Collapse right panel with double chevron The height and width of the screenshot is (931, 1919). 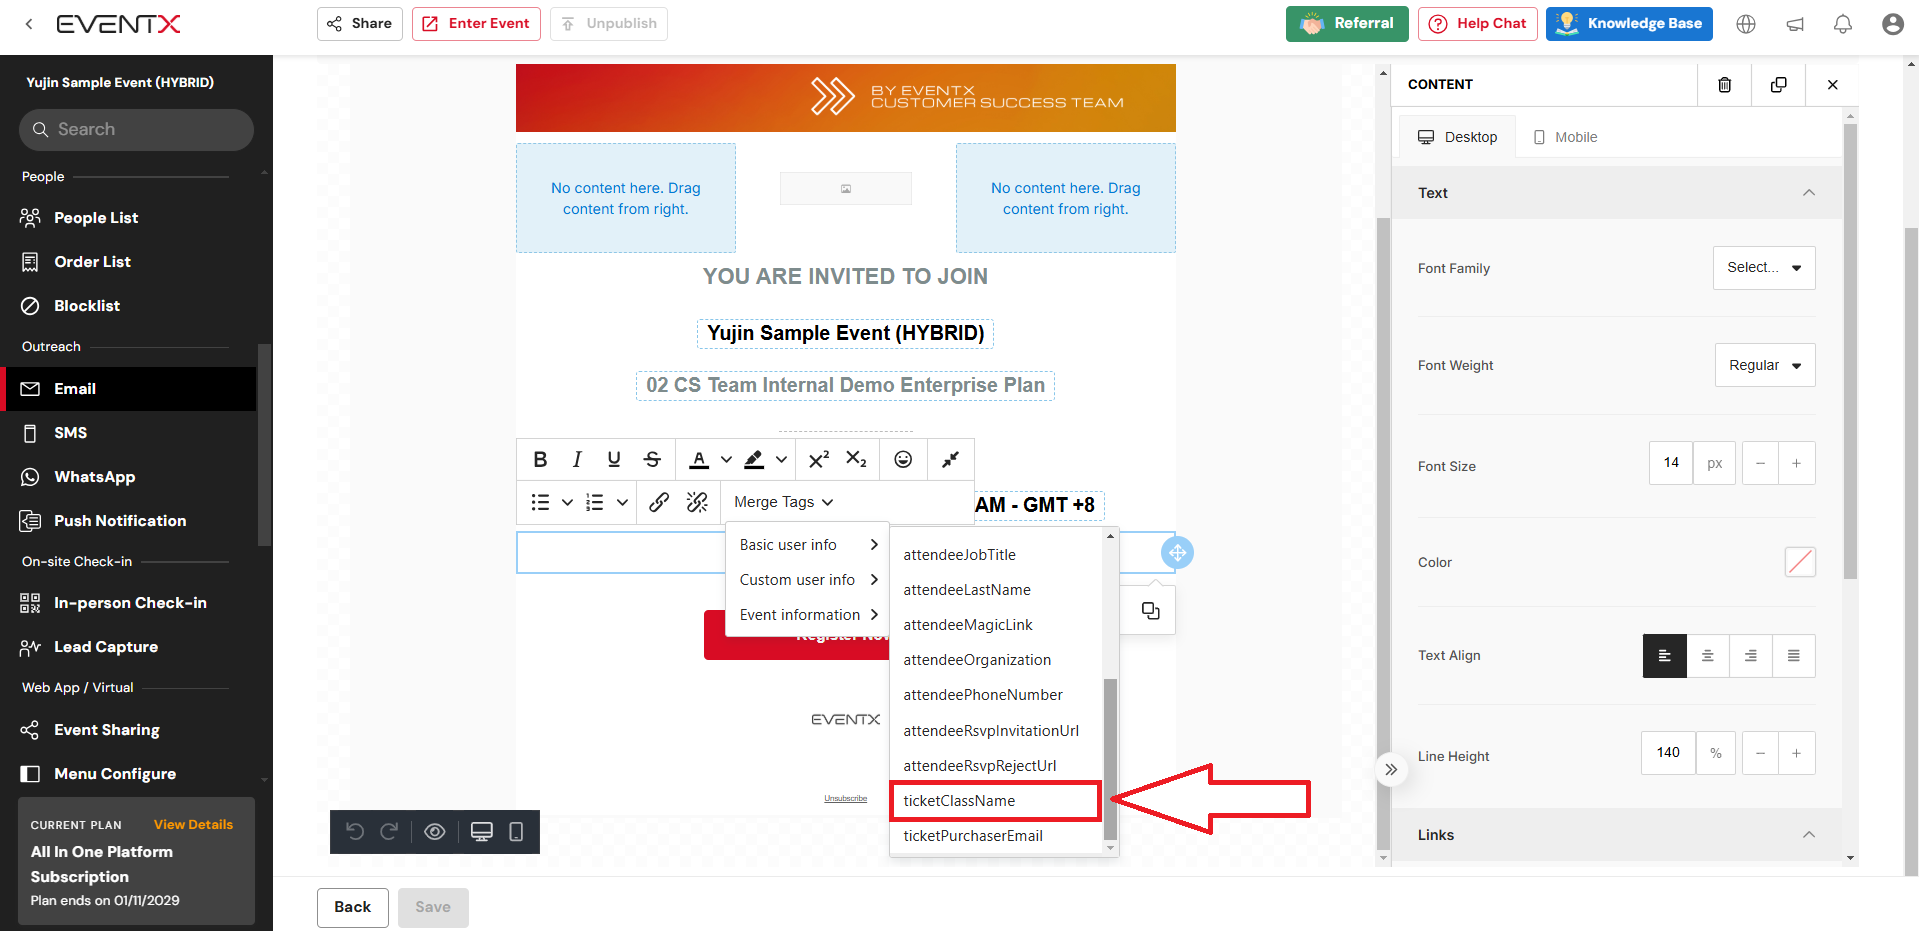pyautogui.click(x=1390, y=769)
